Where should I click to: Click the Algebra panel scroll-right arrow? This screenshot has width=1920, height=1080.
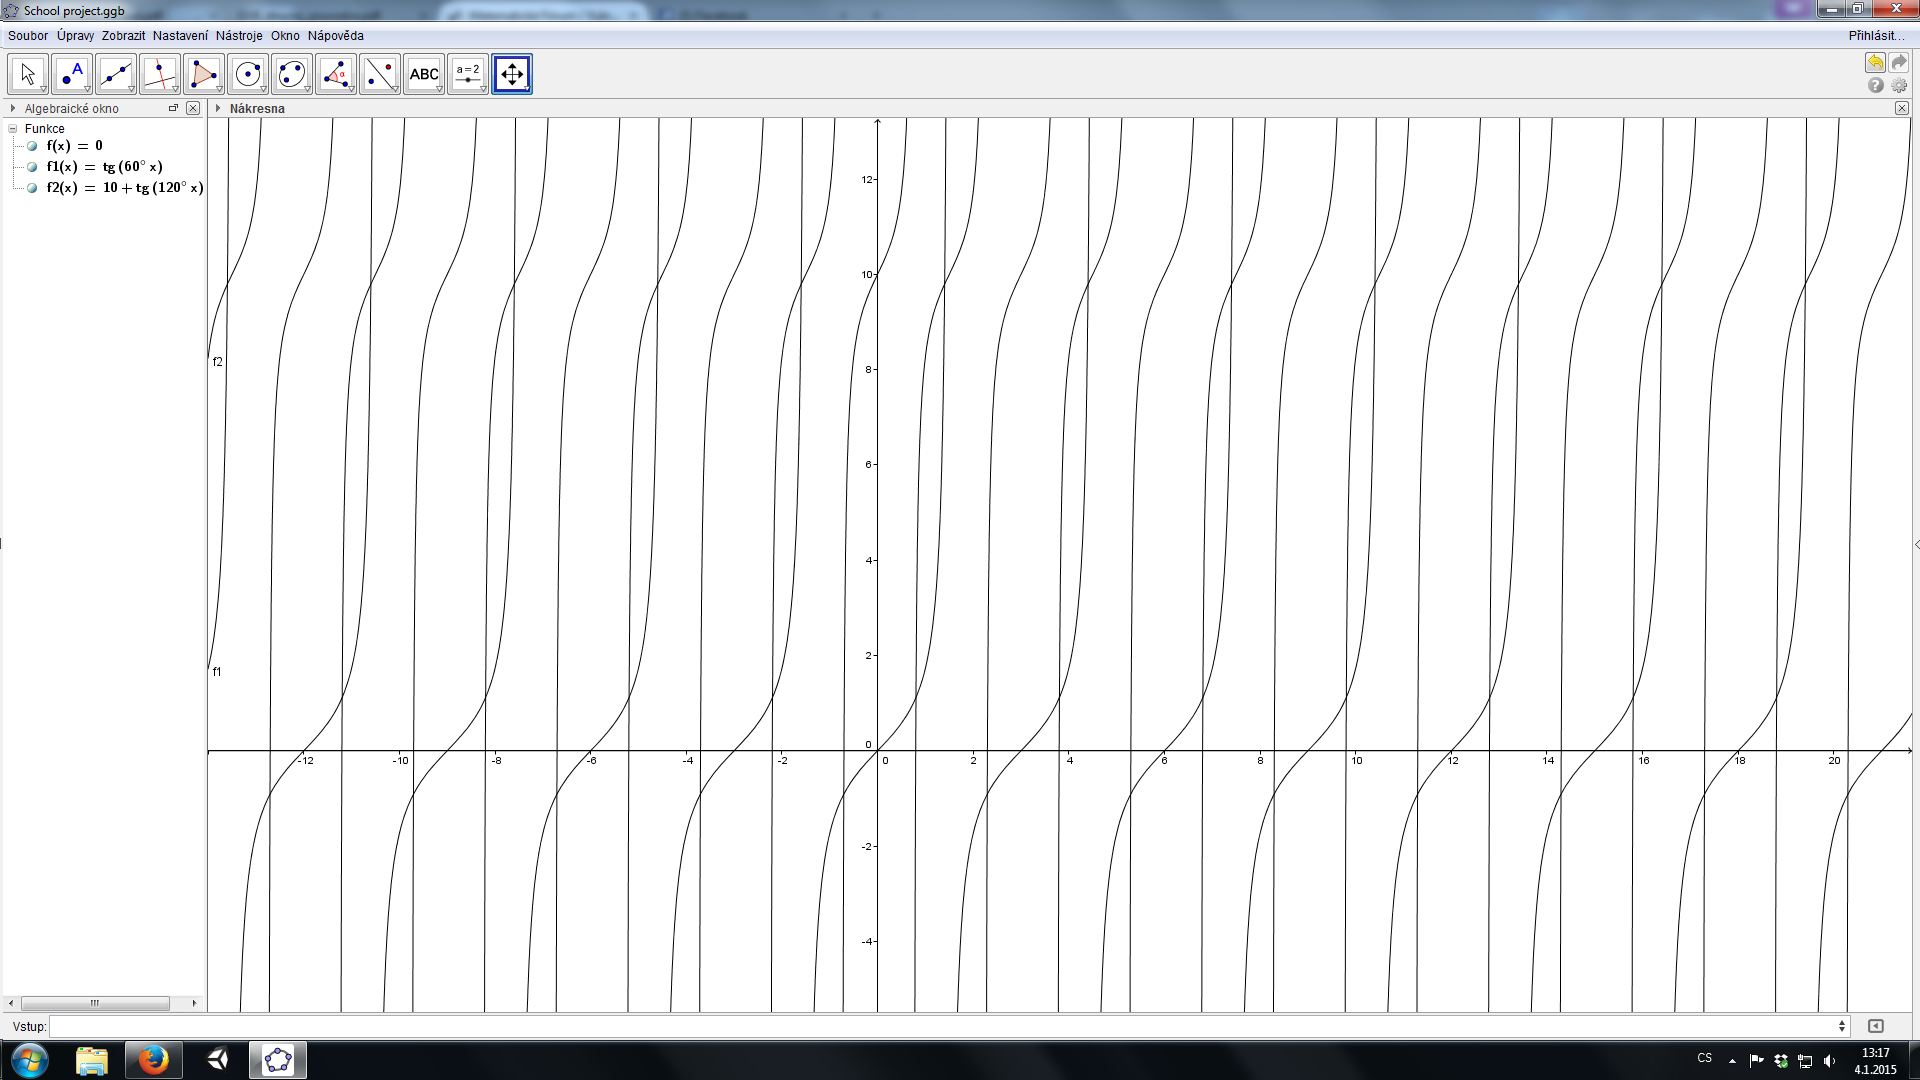(x=194, y=1003)
